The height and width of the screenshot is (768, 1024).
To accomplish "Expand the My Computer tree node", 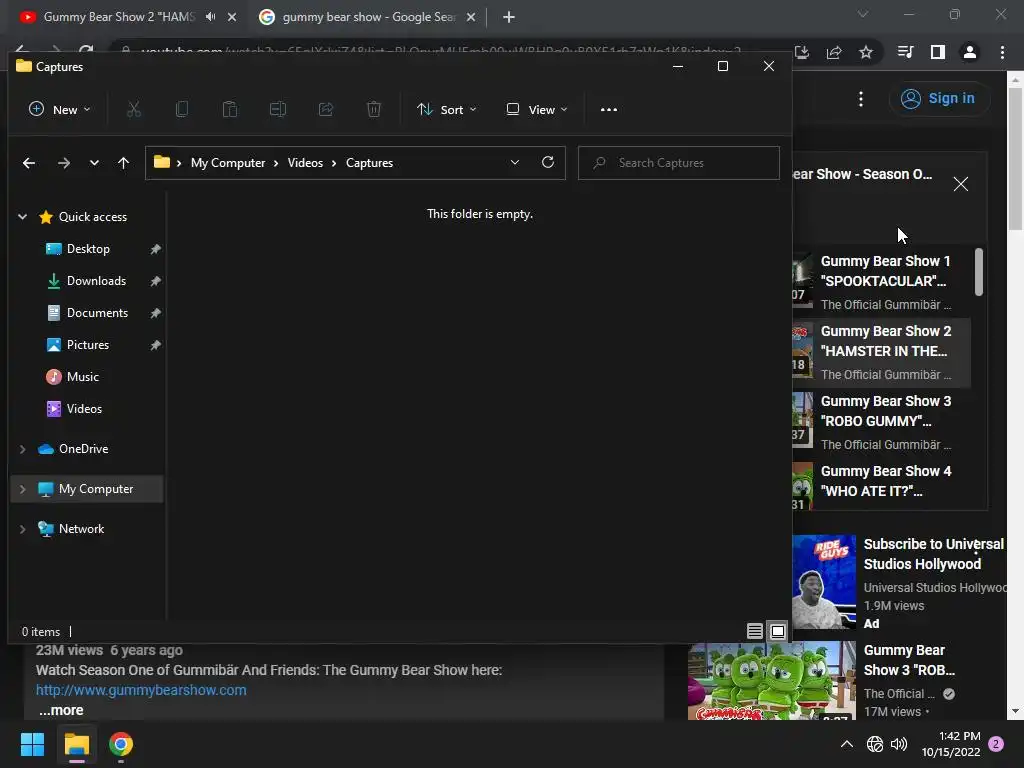I will coord(22,489).
